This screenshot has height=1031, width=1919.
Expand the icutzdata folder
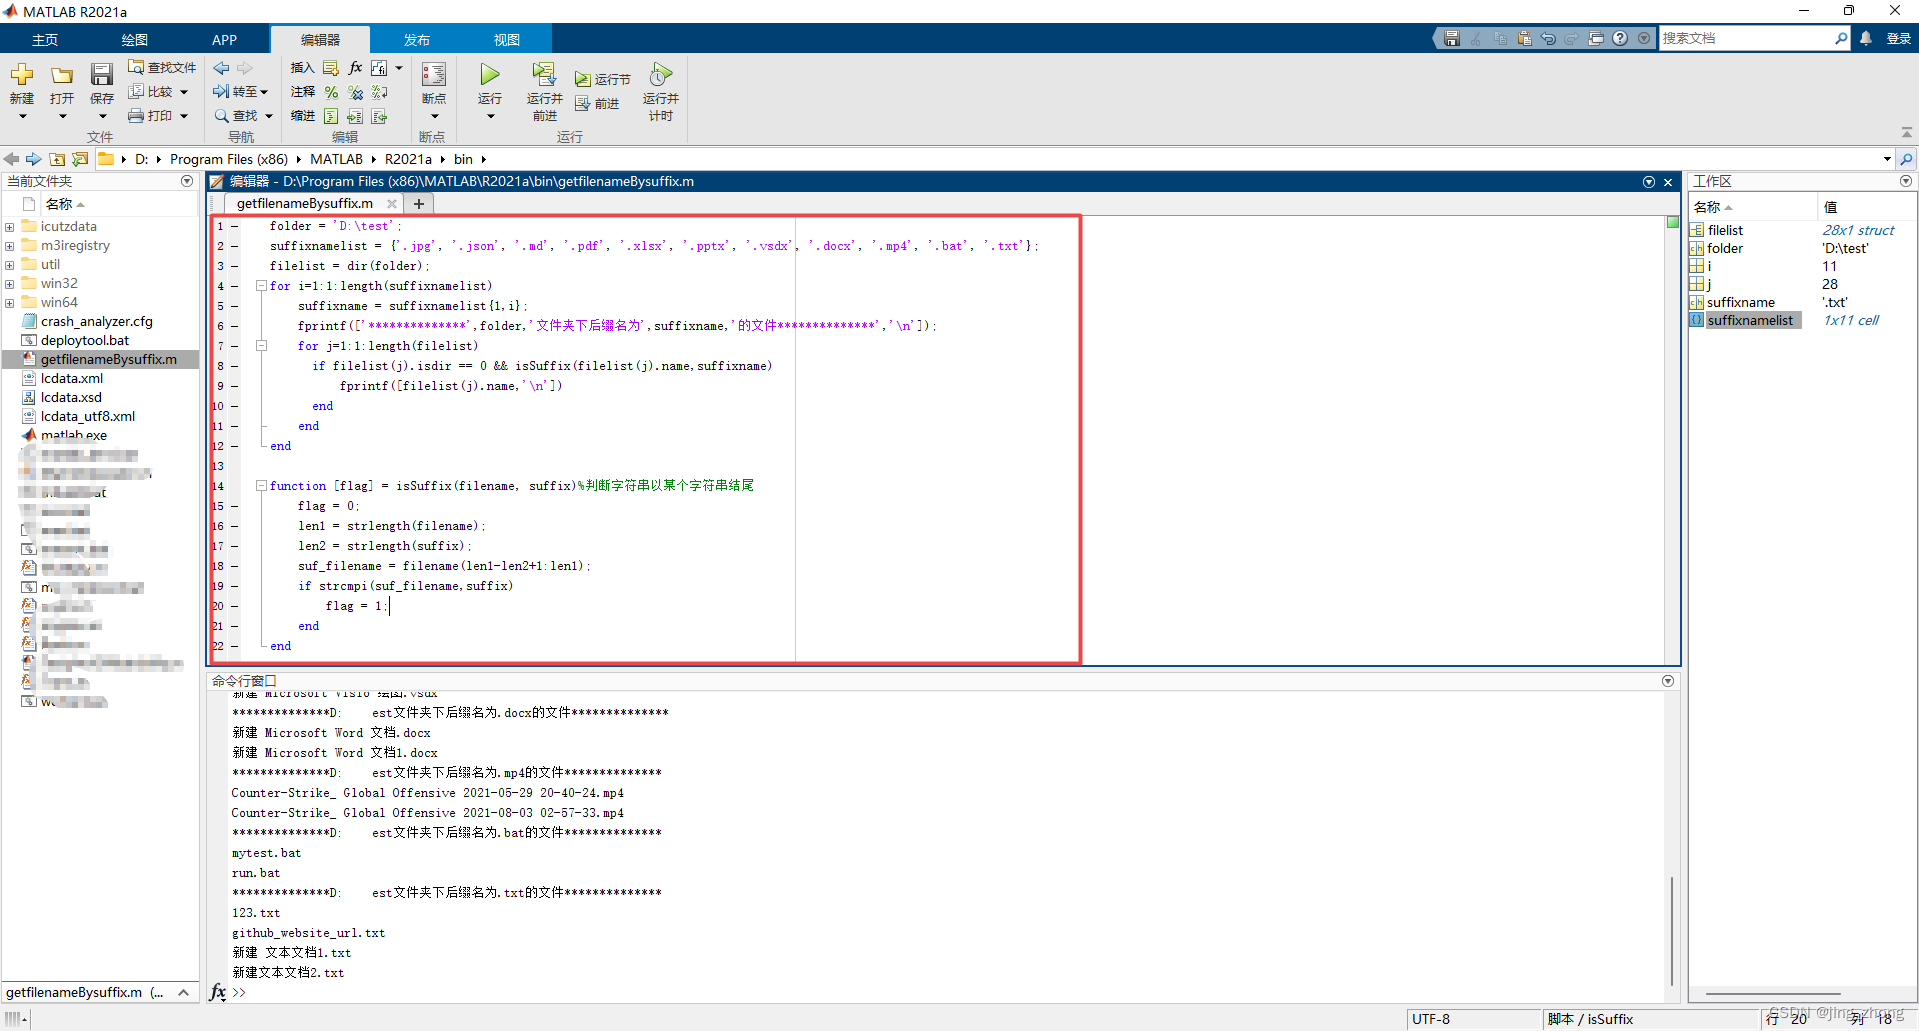click(x=9, y=227)
